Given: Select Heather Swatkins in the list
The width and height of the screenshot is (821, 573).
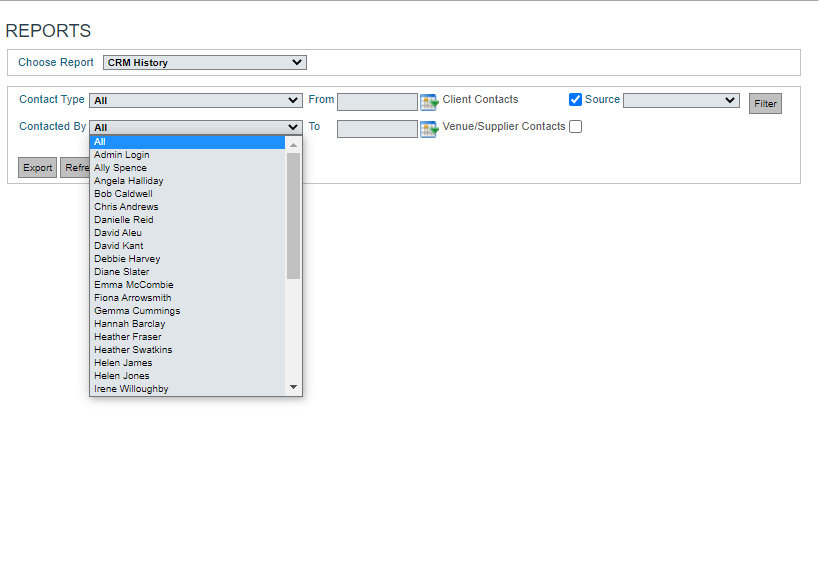Looking at the screenshot, I should point(187,350).
